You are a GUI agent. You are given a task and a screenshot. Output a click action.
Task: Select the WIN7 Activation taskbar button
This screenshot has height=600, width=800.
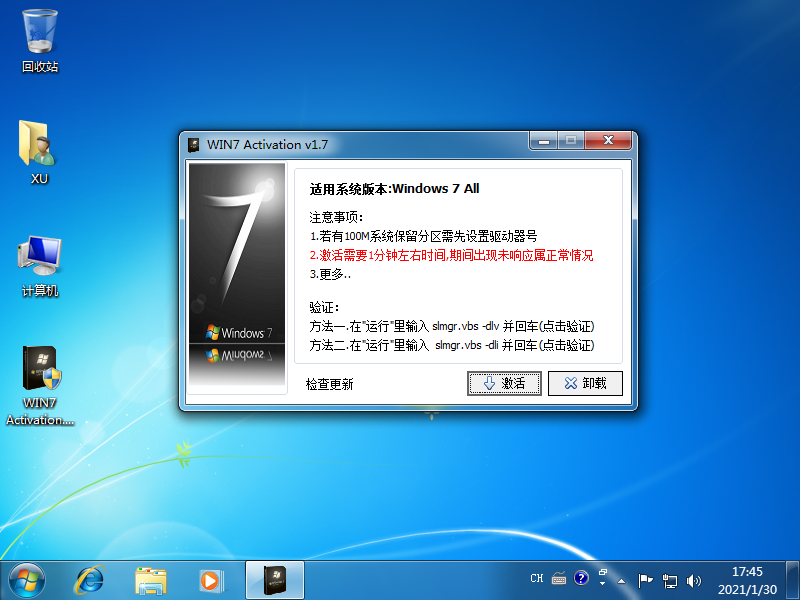coord(273,579)
